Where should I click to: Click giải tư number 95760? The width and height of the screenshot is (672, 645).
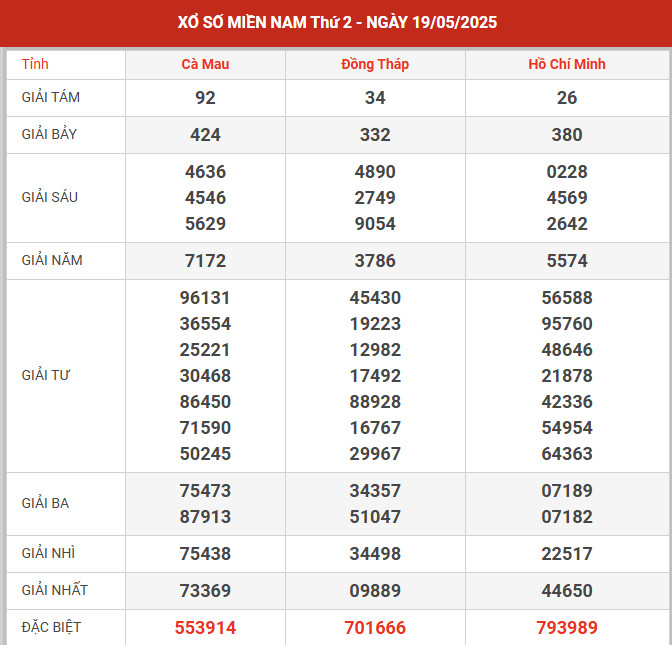point(567,324)
